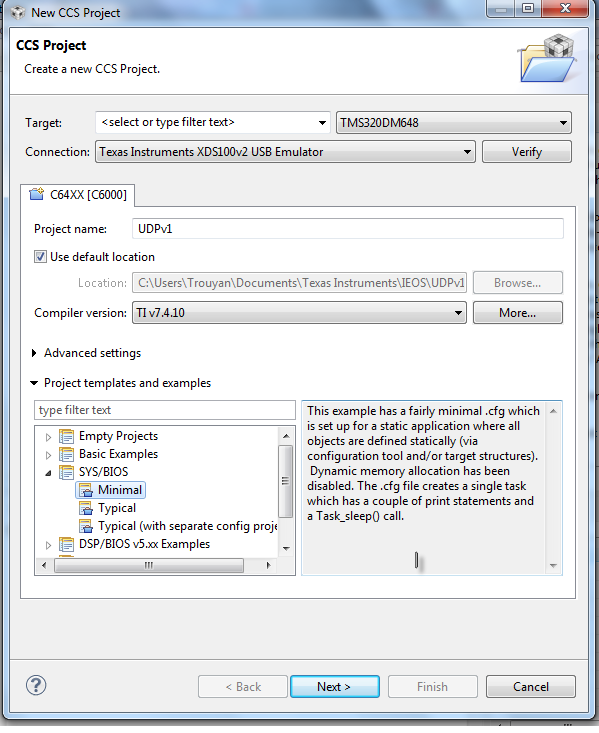Click 'Create a new CCS Project.' text

tap(92, 69)
